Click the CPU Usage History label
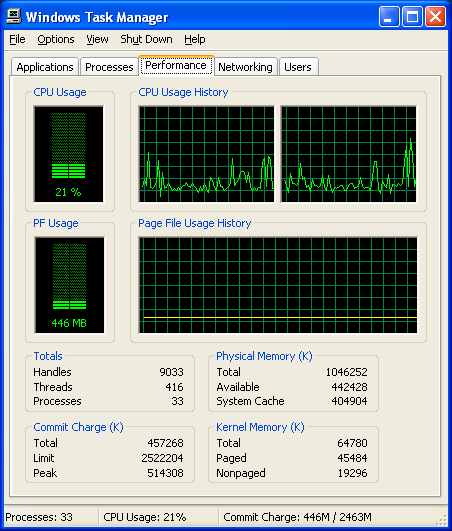 (x=183, y=92)
